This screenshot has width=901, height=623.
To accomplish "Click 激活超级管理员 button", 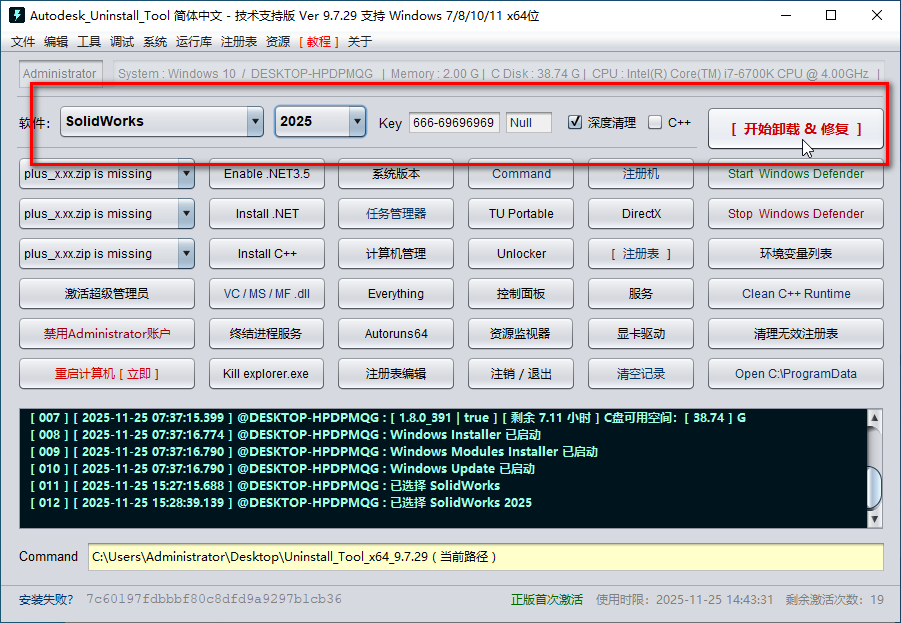I will [x=107, y=294].
